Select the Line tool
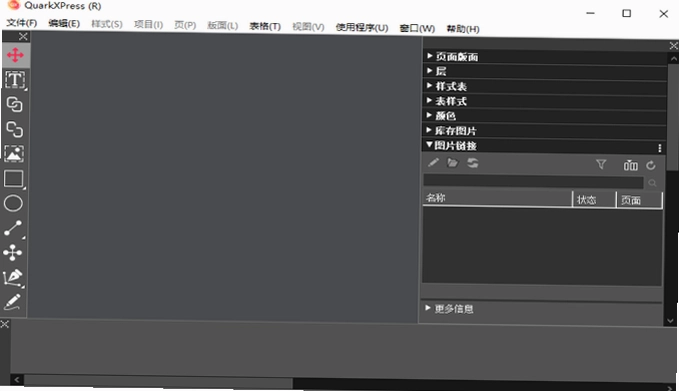Image resolution: width=679 pixels, height=391 pixels. [13, 228]
